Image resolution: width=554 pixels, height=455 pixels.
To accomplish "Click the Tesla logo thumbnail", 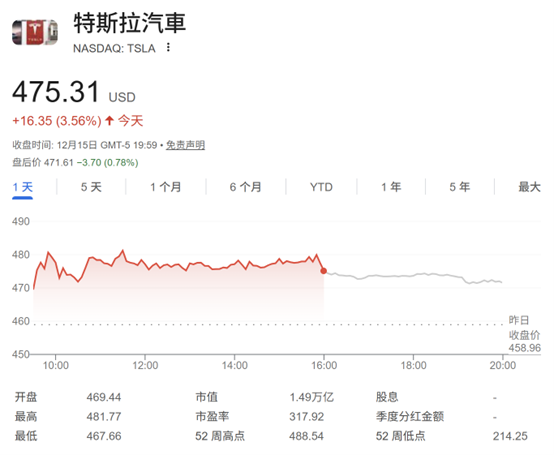I will point(35,32).
